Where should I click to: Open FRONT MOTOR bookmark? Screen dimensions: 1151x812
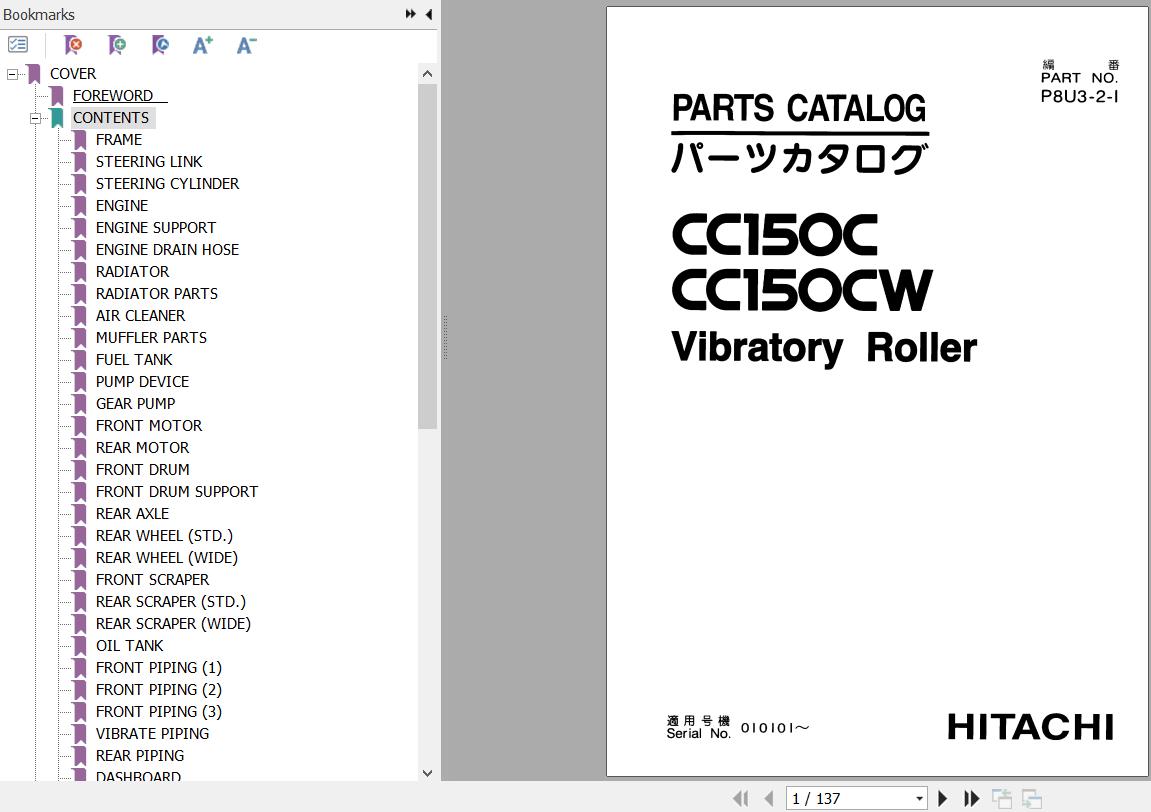pos(149,426)
